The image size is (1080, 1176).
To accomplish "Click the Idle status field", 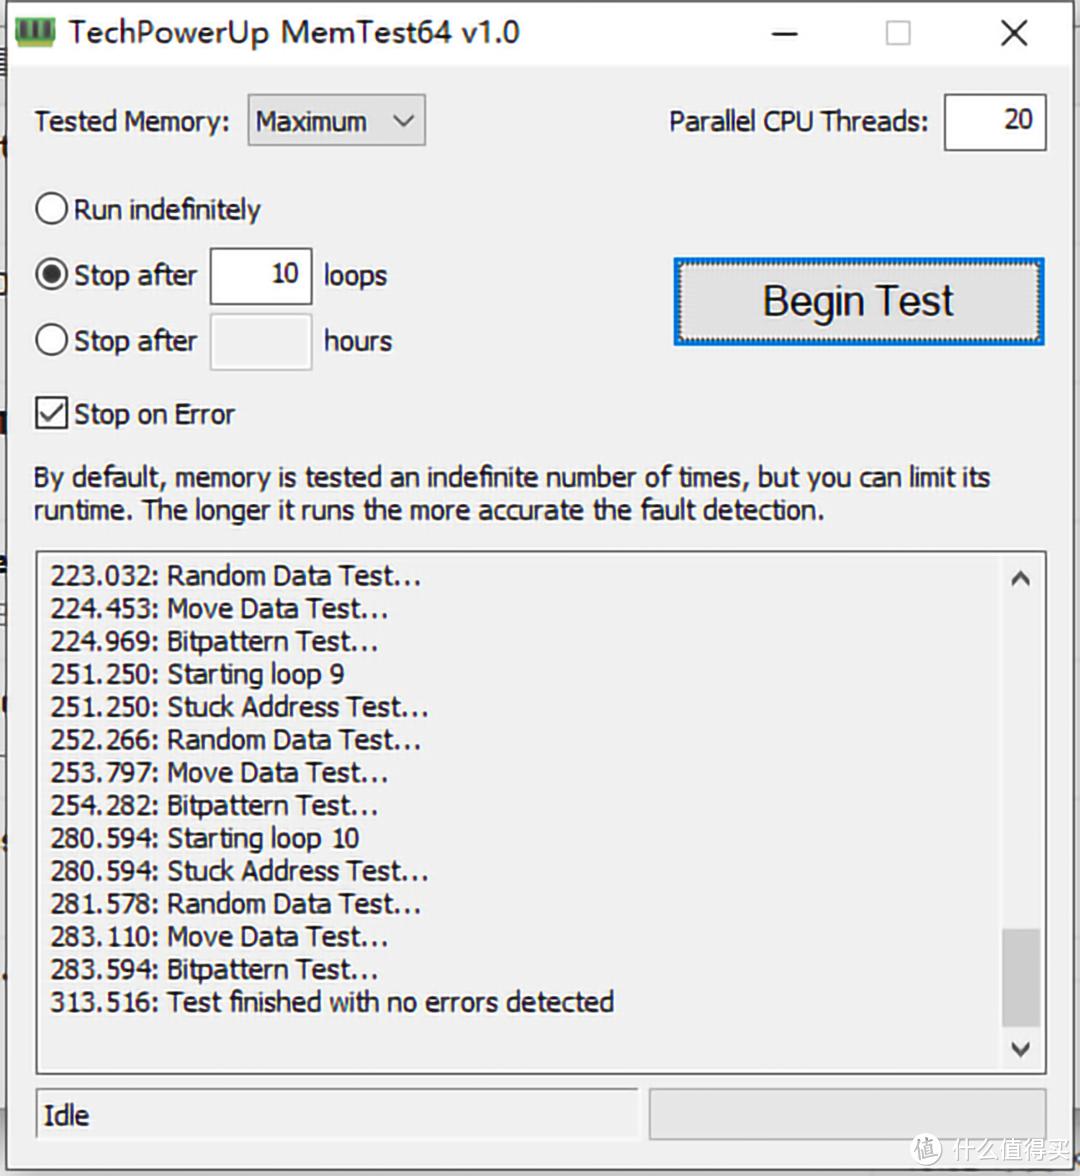I will [336, 1114].
